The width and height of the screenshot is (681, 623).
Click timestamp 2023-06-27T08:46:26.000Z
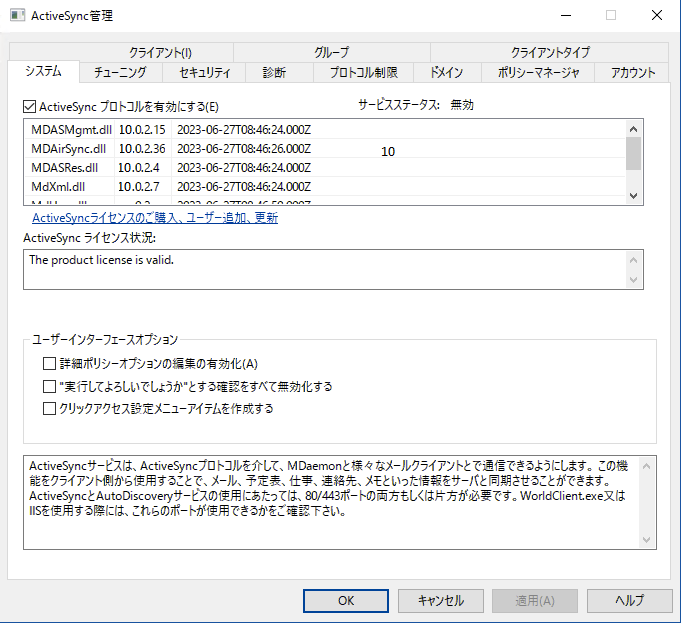(244, 149)
